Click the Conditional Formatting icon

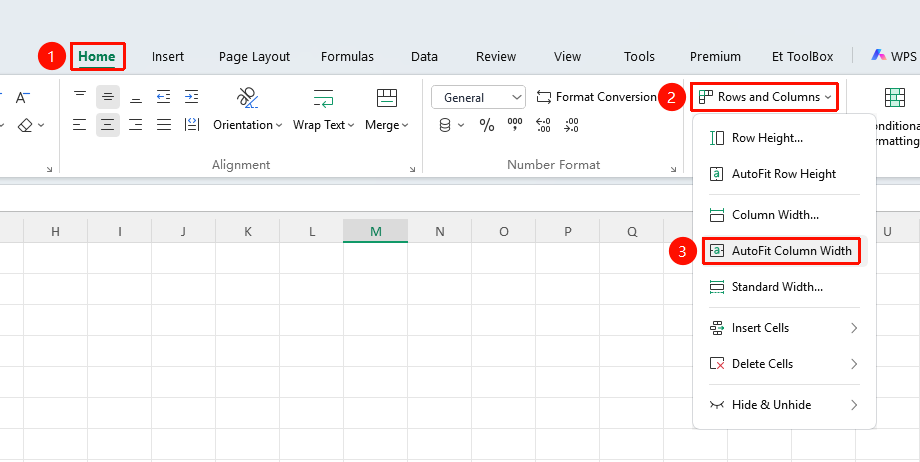tap(895, 97)
